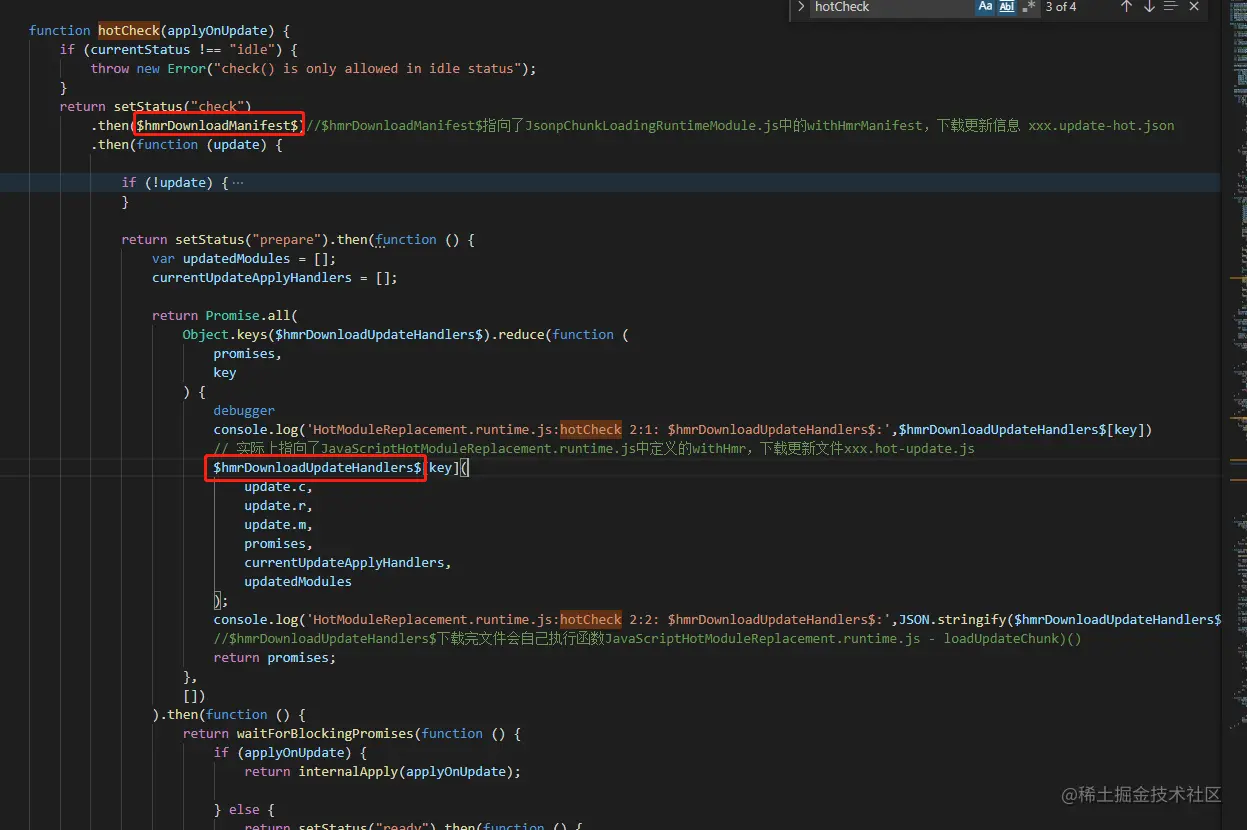Expand folded 'if (!update)' block ellipsis
This screenshot has width=1247, height=830.
click(237, 183)
